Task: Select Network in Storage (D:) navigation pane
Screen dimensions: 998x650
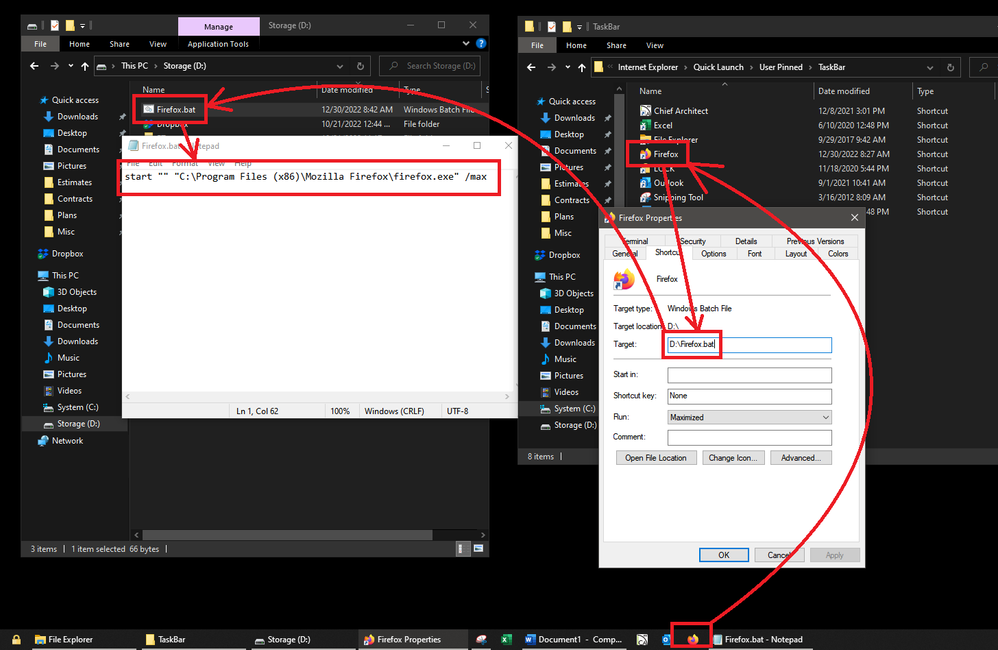Action: [67, 441]
